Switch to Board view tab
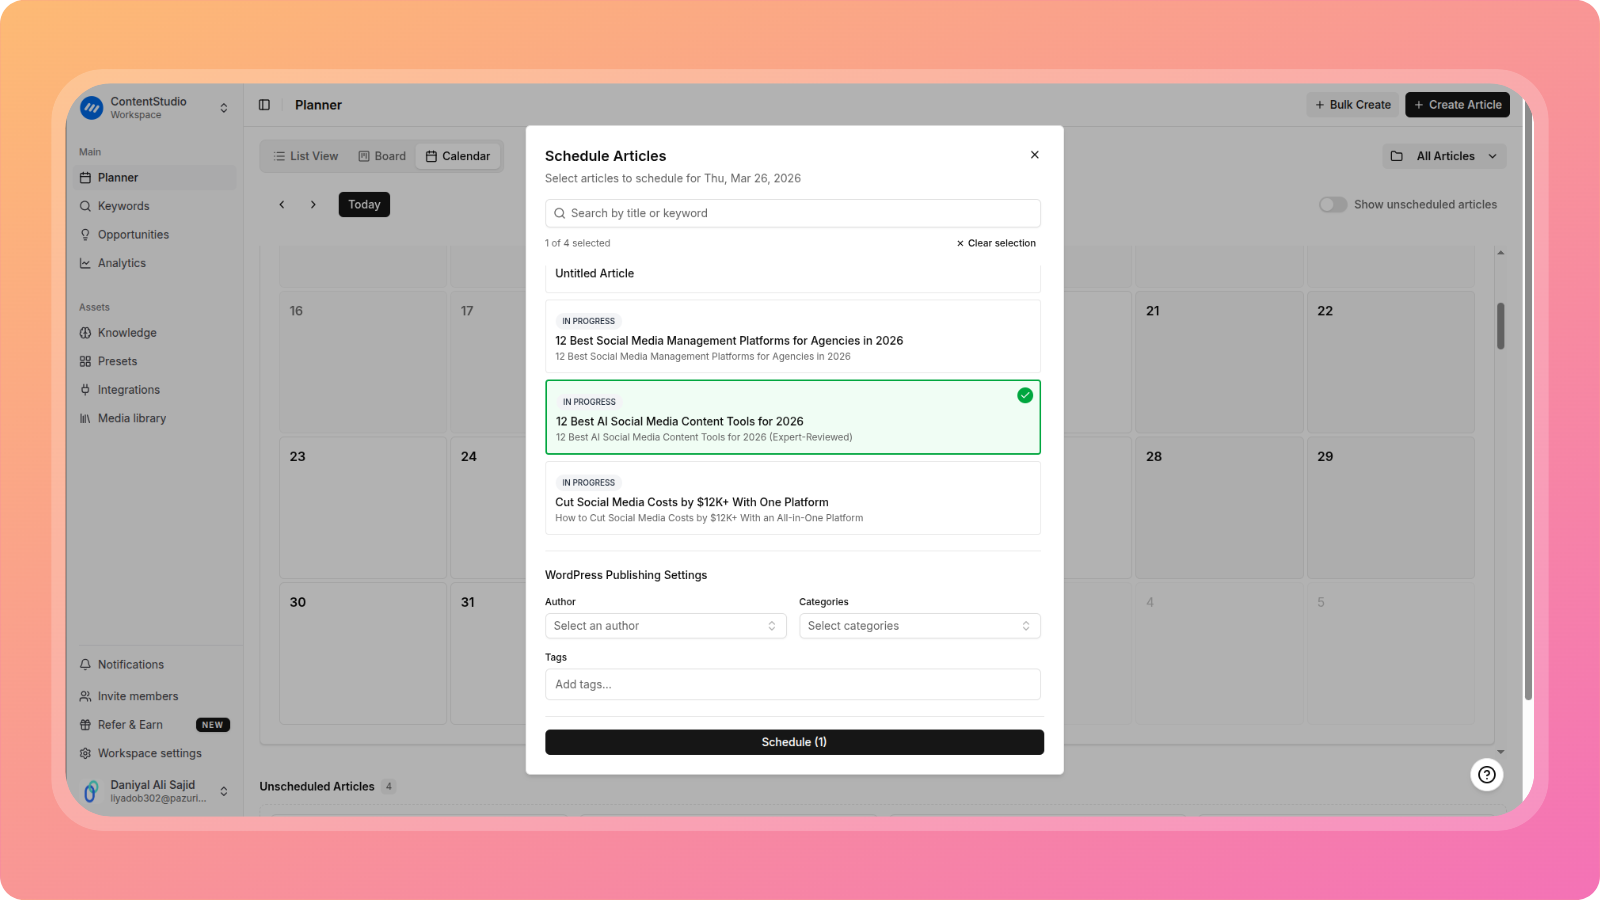The image size is (1600, 900). [382, 156]
